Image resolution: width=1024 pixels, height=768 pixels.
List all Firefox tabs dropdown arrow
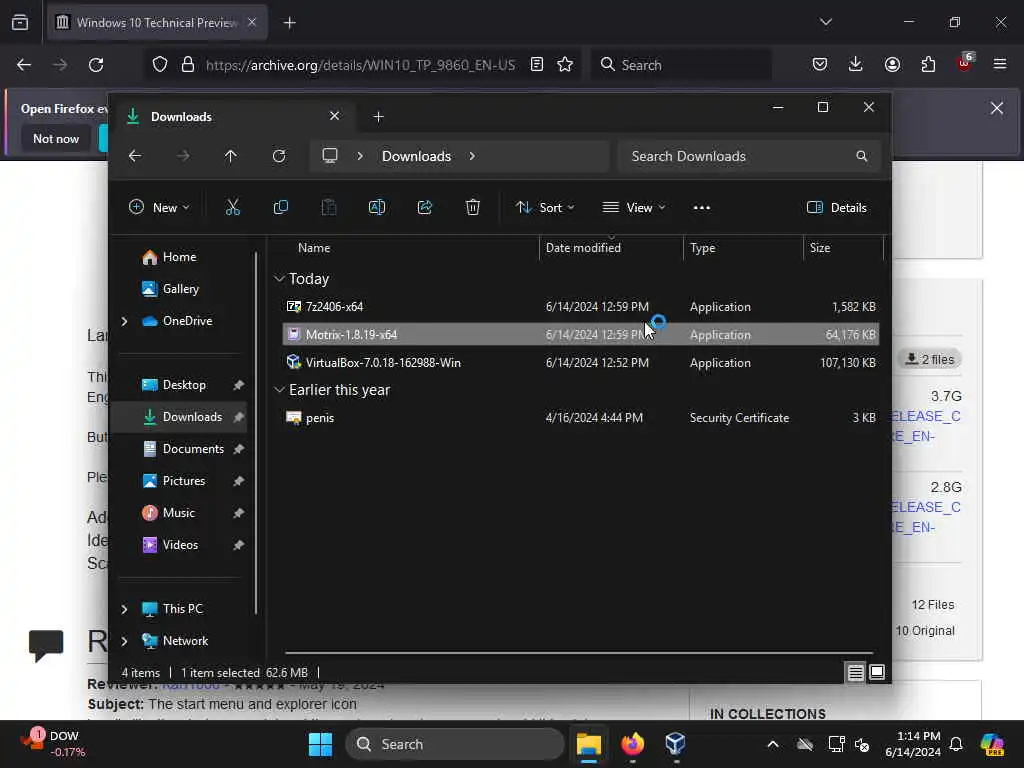[825, 22]
